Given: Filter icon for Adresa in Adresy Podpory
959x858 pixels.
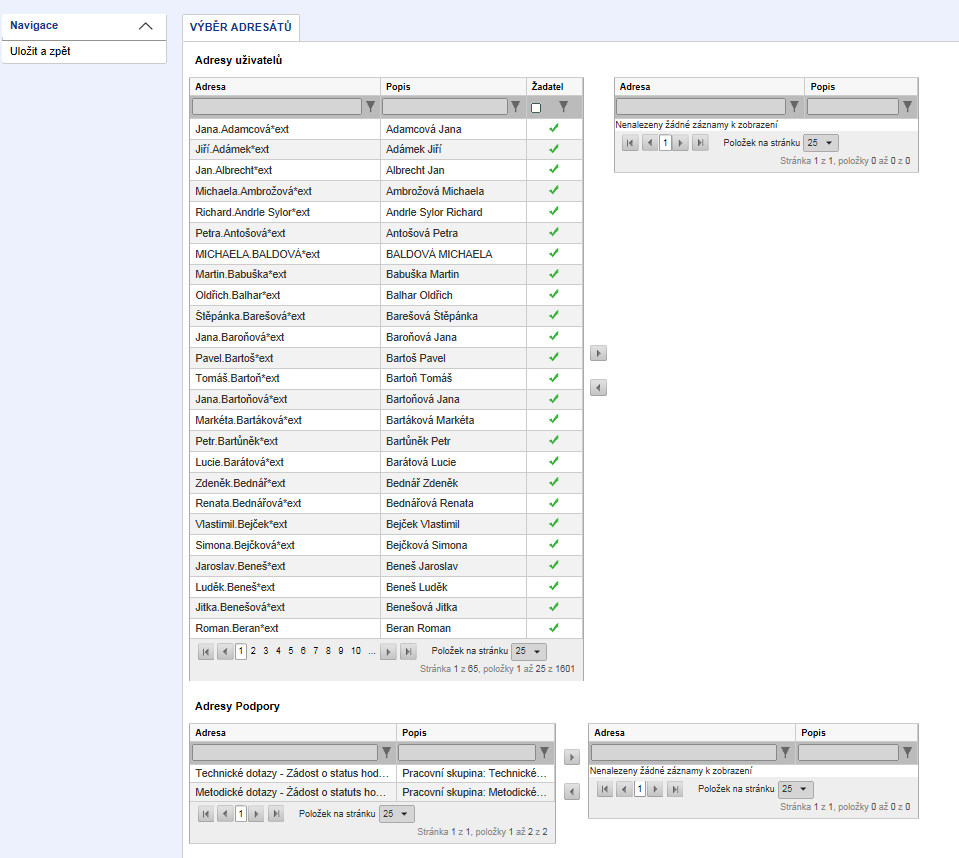Looking at the screenshot, I should (387, 752).
